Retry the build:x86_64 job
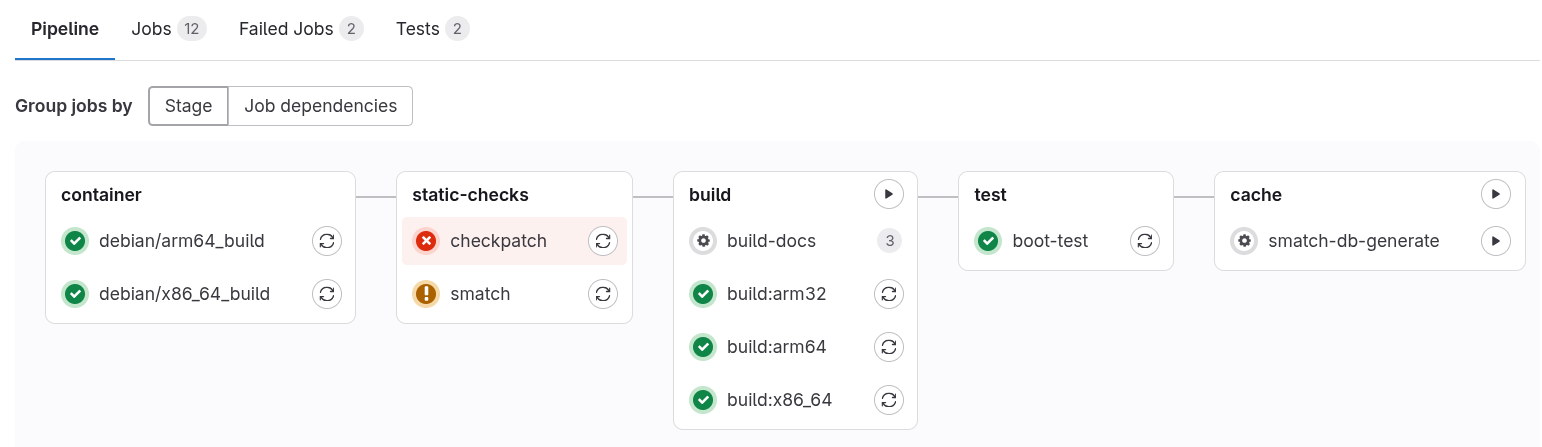This screenshot has width=1542, height=447. (889, 400)
